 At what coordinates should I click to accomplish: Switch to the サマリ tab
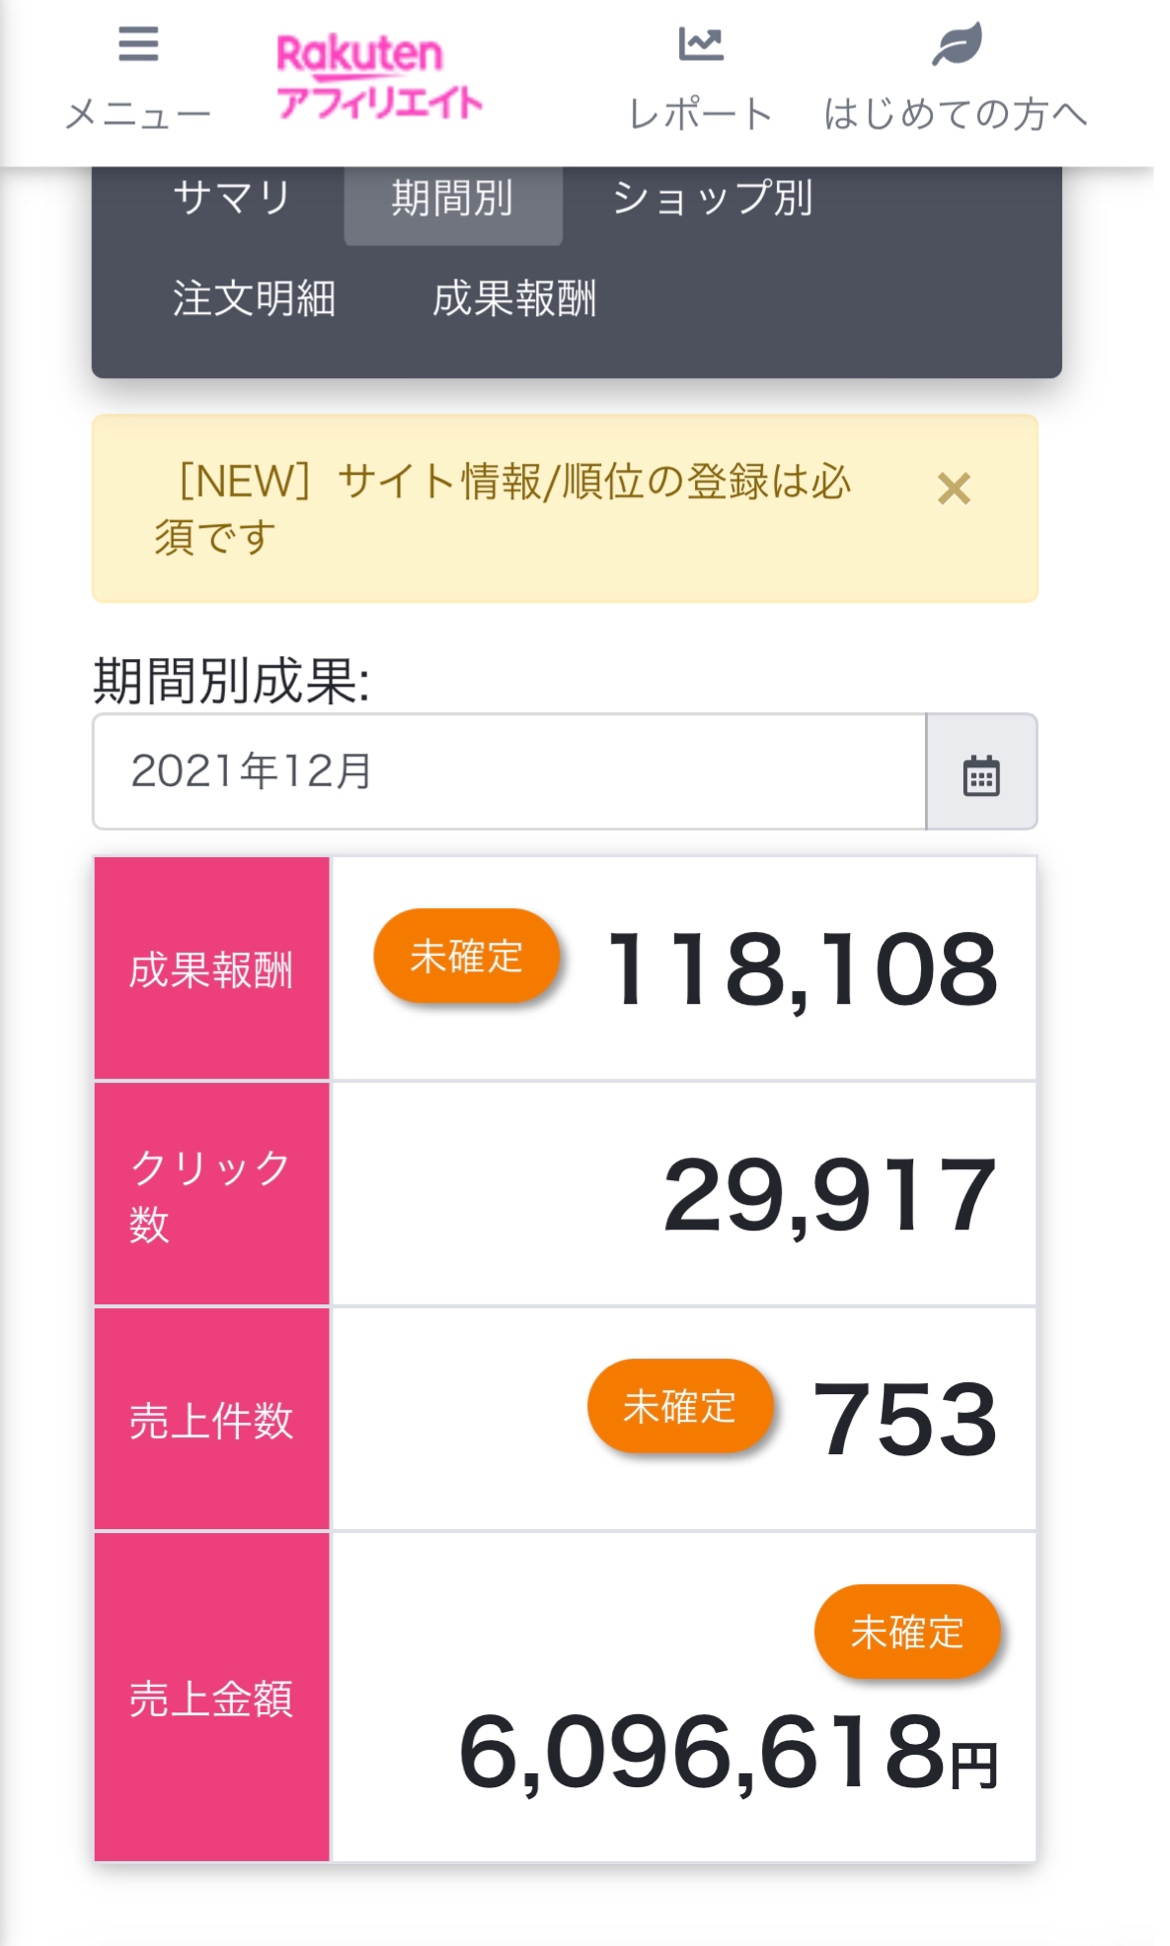pyautogui.click(x=232, y=198)
